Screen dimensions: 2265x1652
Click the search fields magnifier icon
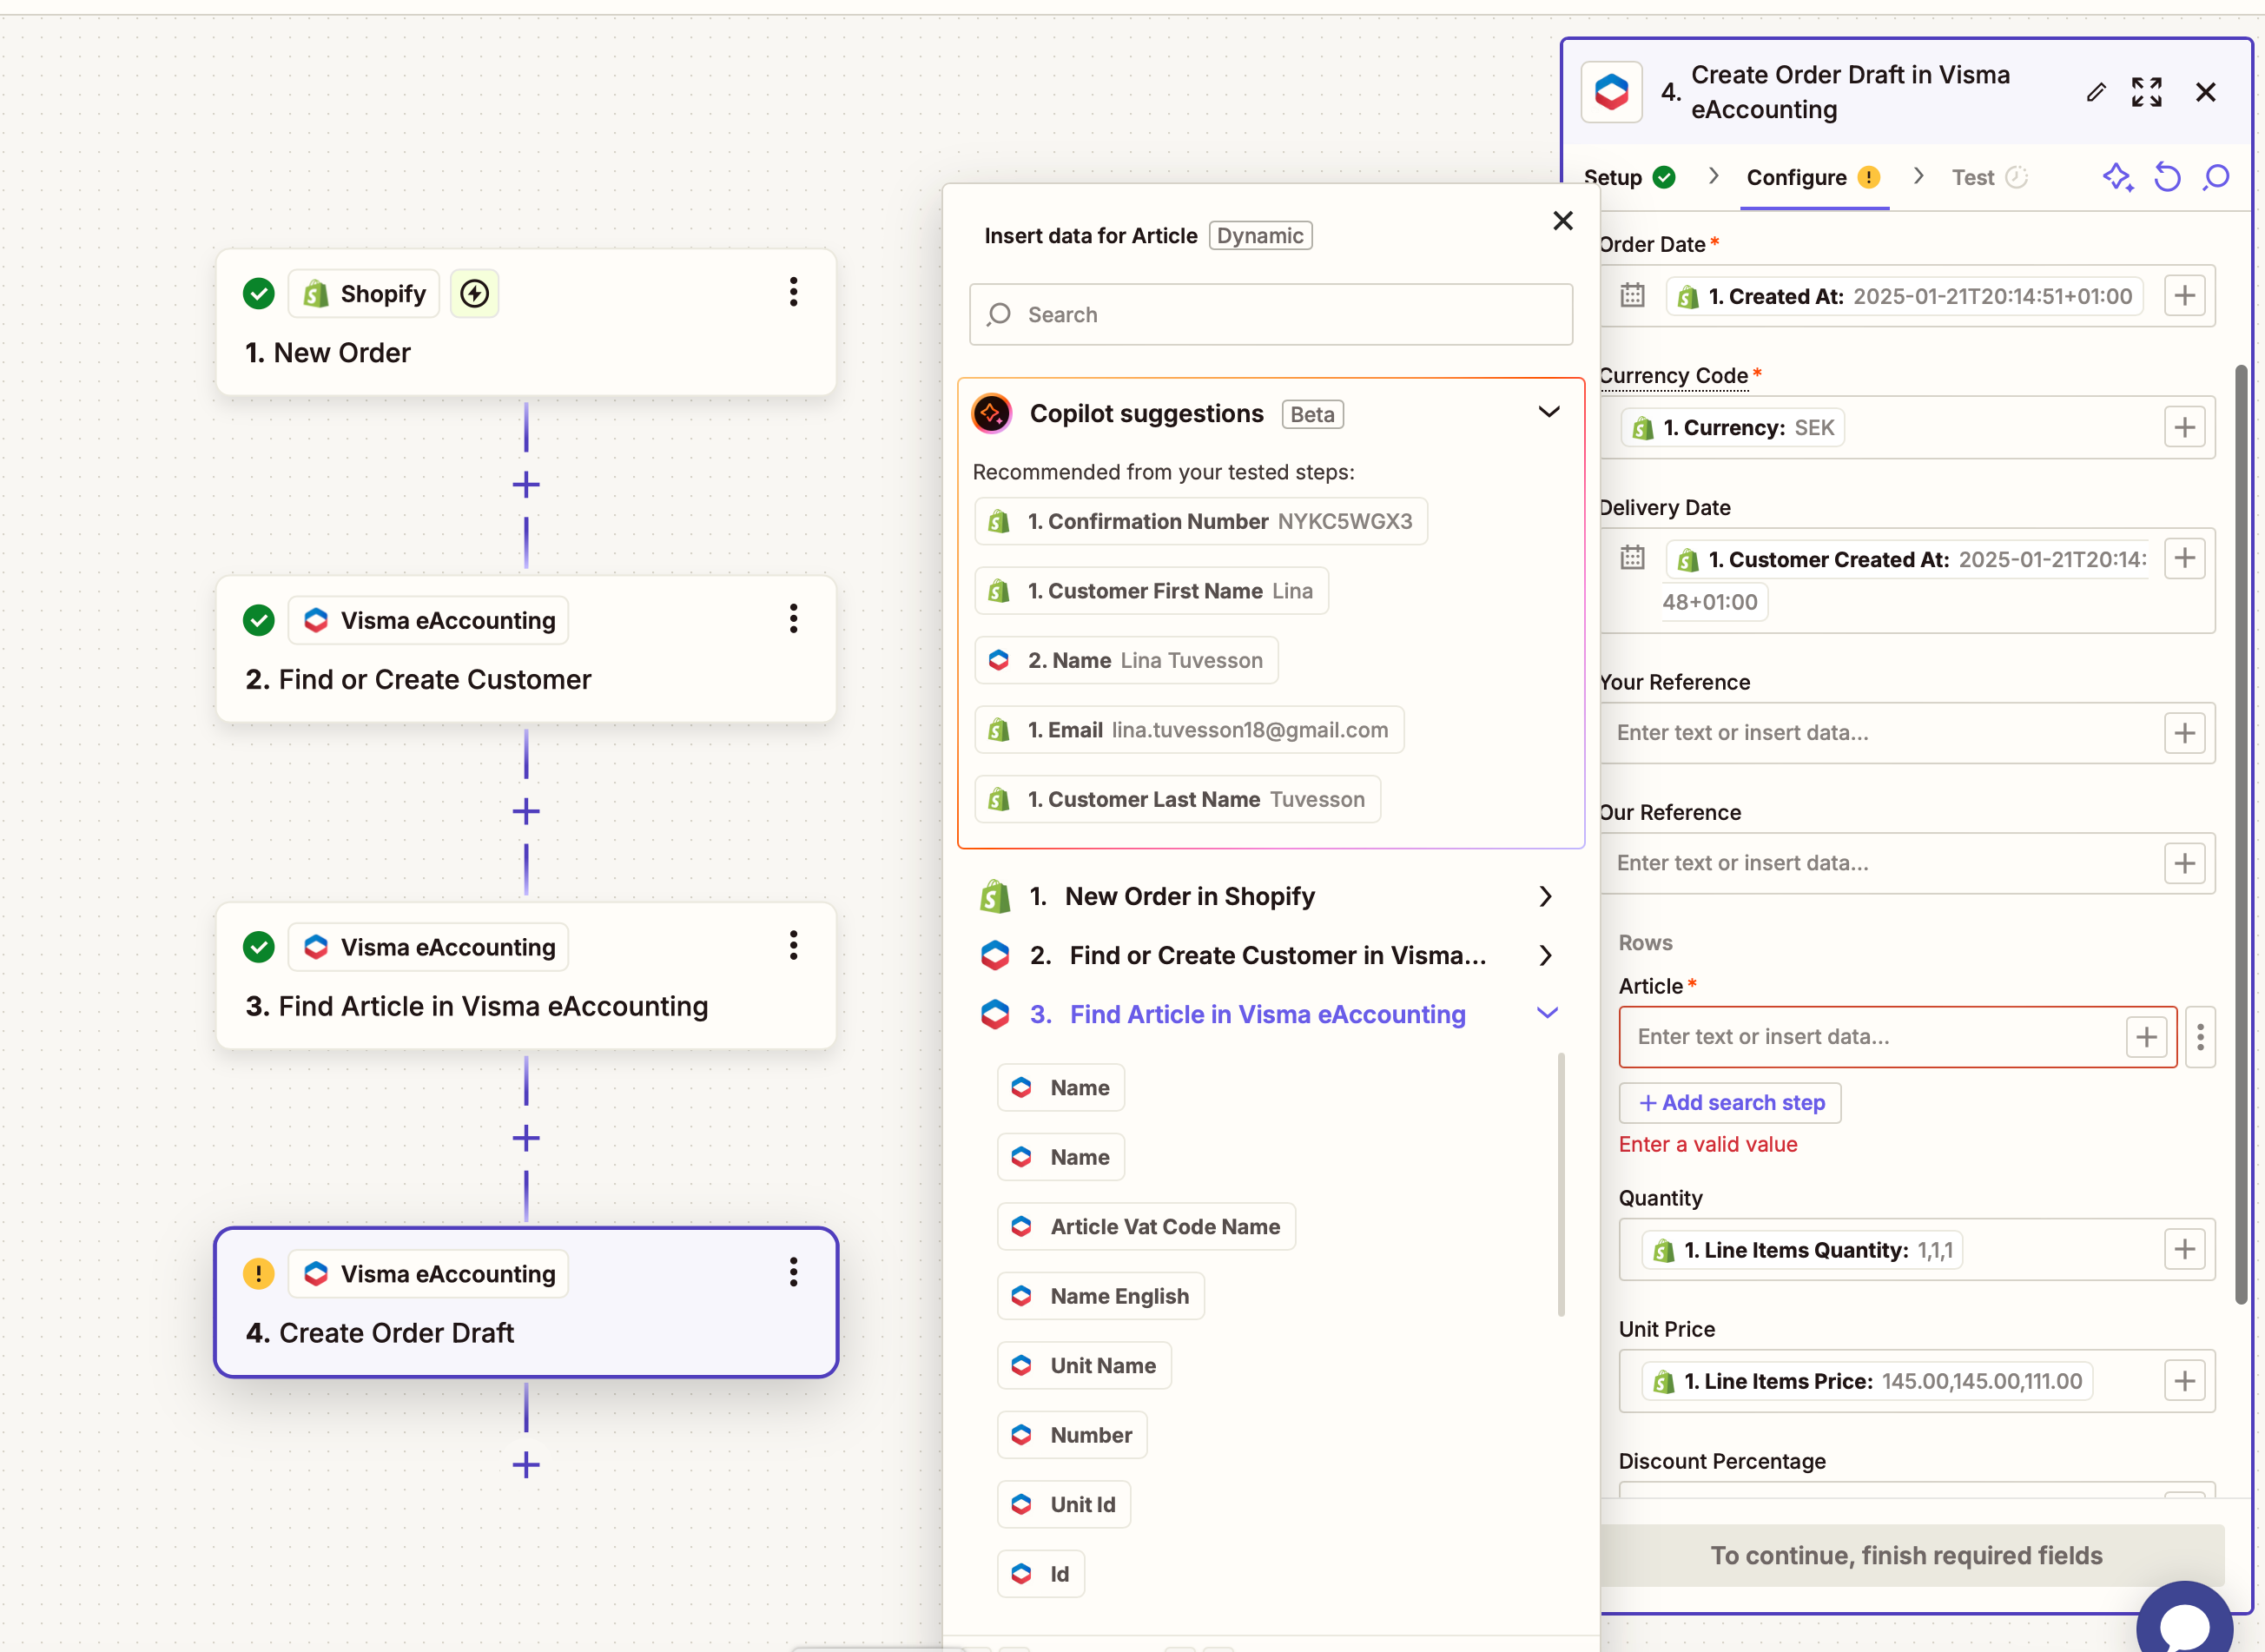click(x=2217, y=177)
